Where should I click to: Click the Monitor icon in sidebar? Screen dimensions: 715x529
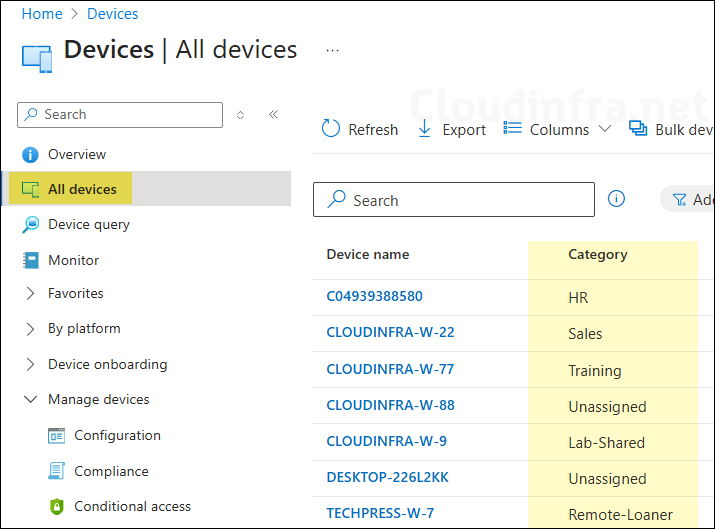(30, 260)
